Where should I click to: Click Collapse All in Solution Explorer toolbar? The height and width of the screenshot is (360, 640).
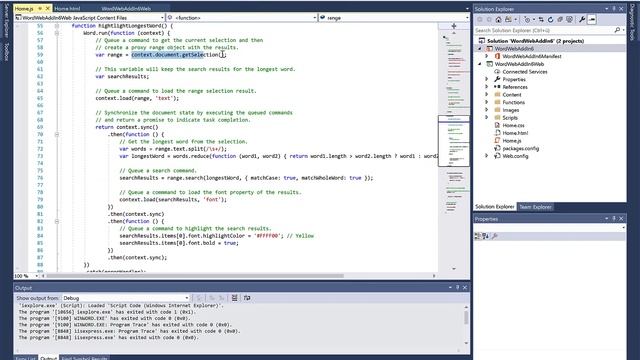[560, 19]
